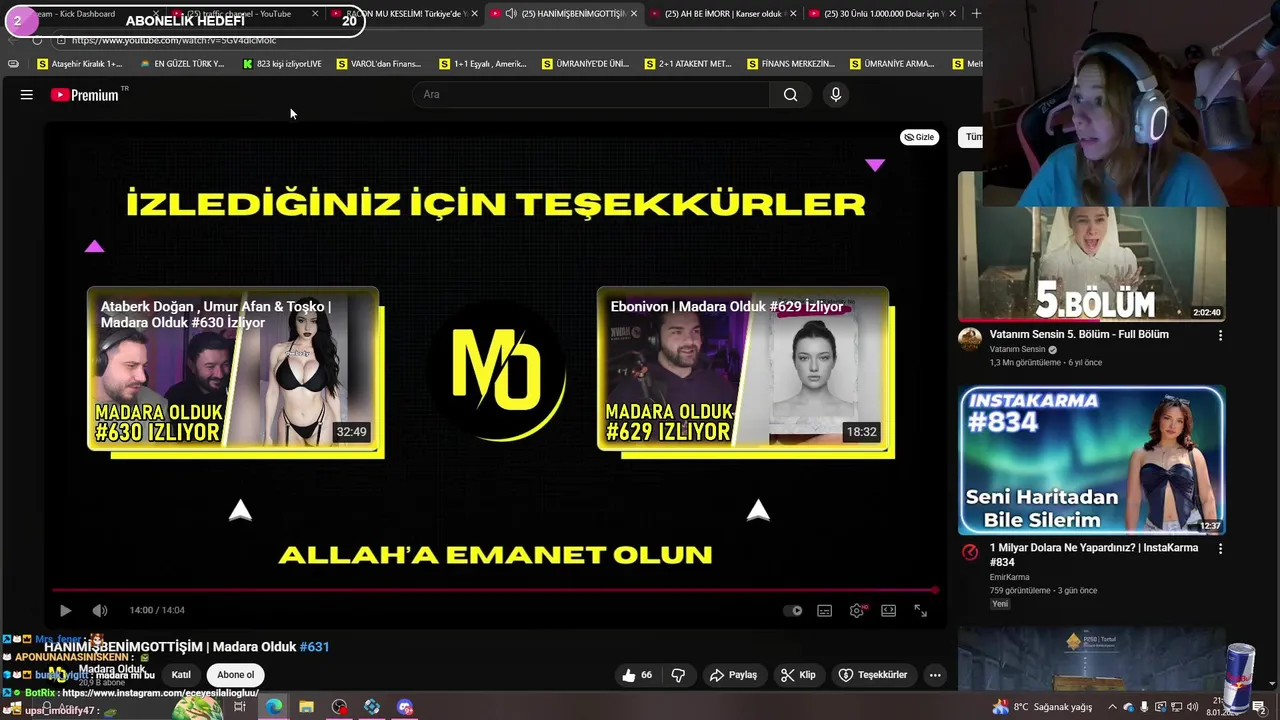
Task: Close the HANIMİŞBENİMGOTTİŞİM browser tab
Action: (633, 14)
